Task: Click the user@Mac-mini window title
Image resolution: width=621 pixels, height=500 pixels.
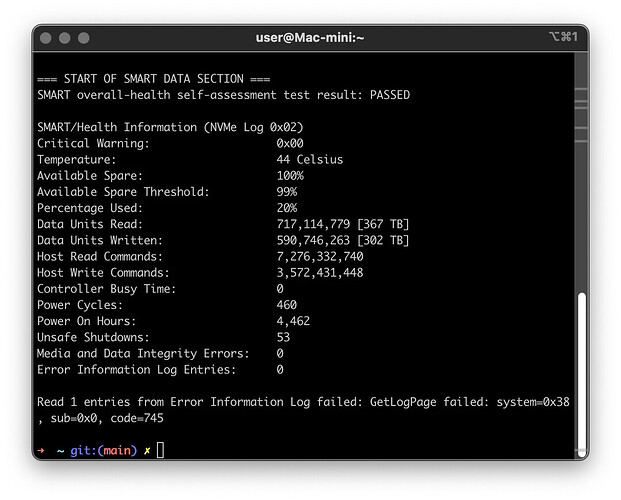Action: coord(310,38)
